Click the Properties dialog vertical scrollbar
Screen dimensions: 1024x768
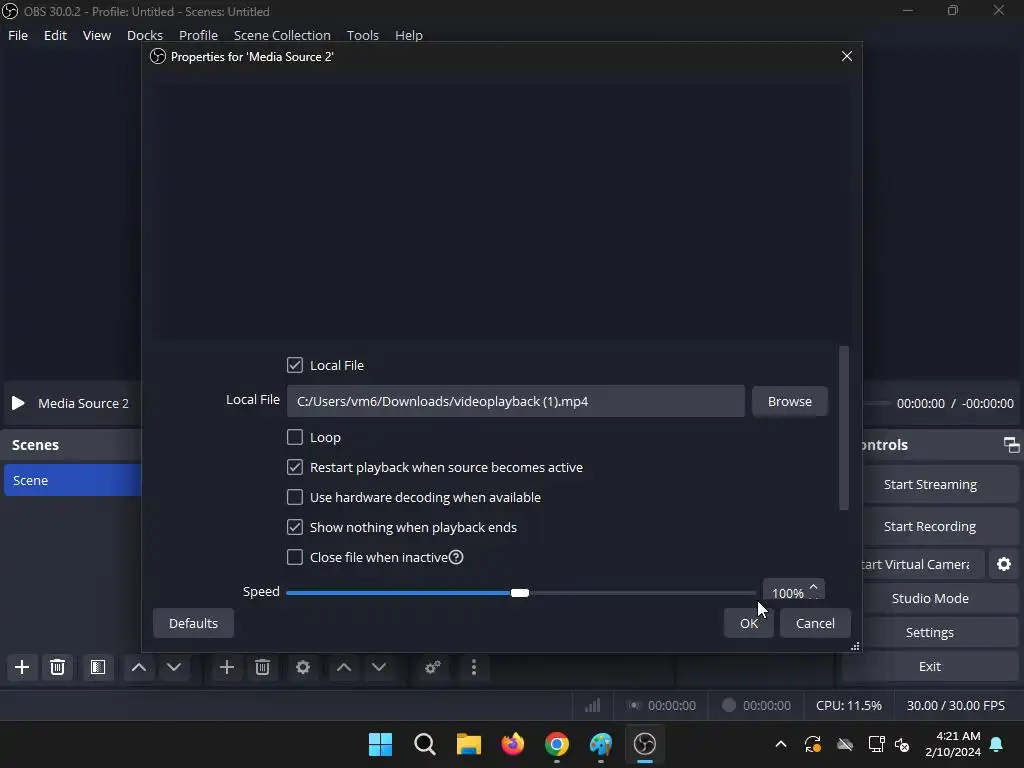click(844, 428)
